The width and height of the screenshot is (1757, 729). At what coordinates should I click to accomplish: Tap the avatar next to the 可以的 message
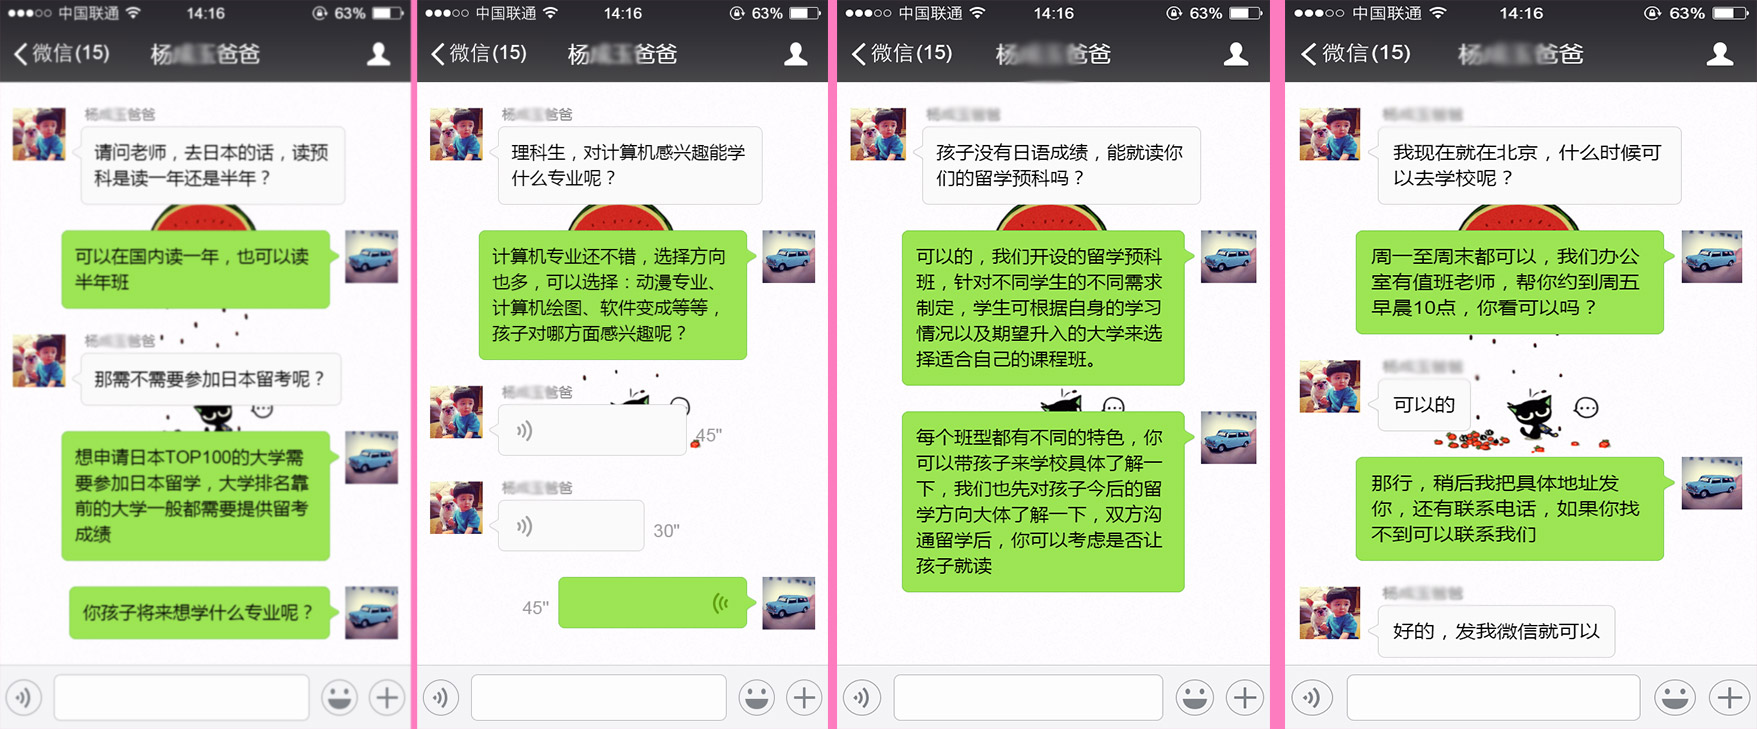(1329, 386)
